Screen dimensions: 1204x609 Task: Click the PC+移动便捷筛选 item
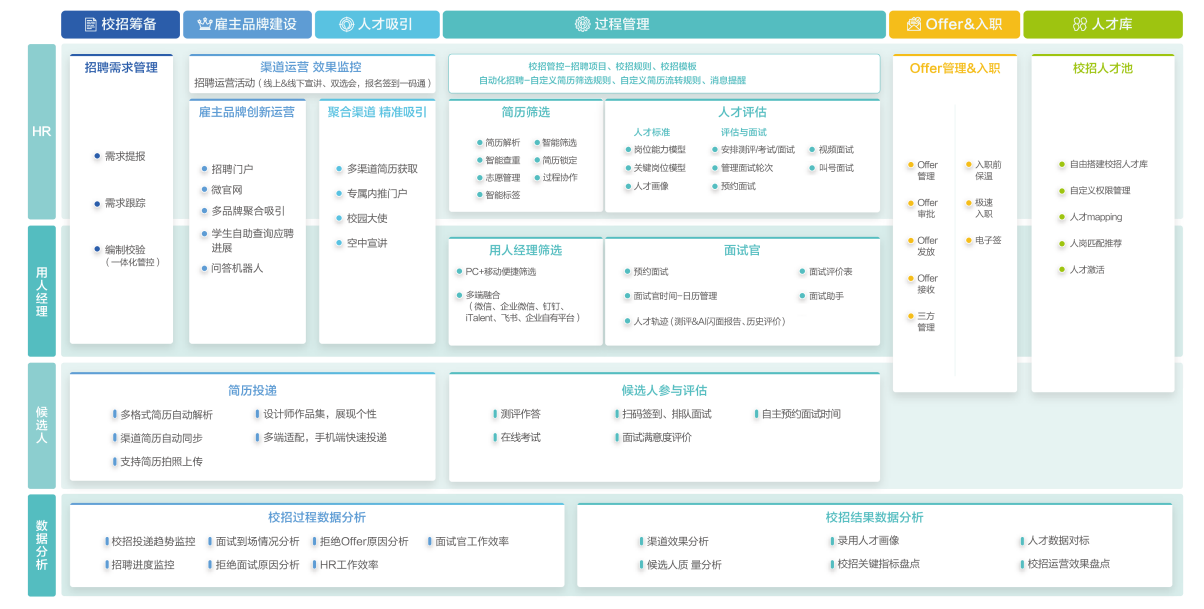point(501,272)
